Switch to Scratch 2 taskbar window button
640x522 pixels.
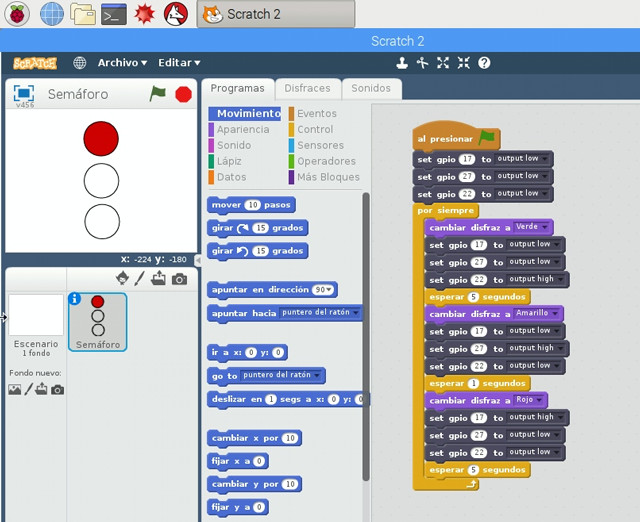tap(276, 14)
